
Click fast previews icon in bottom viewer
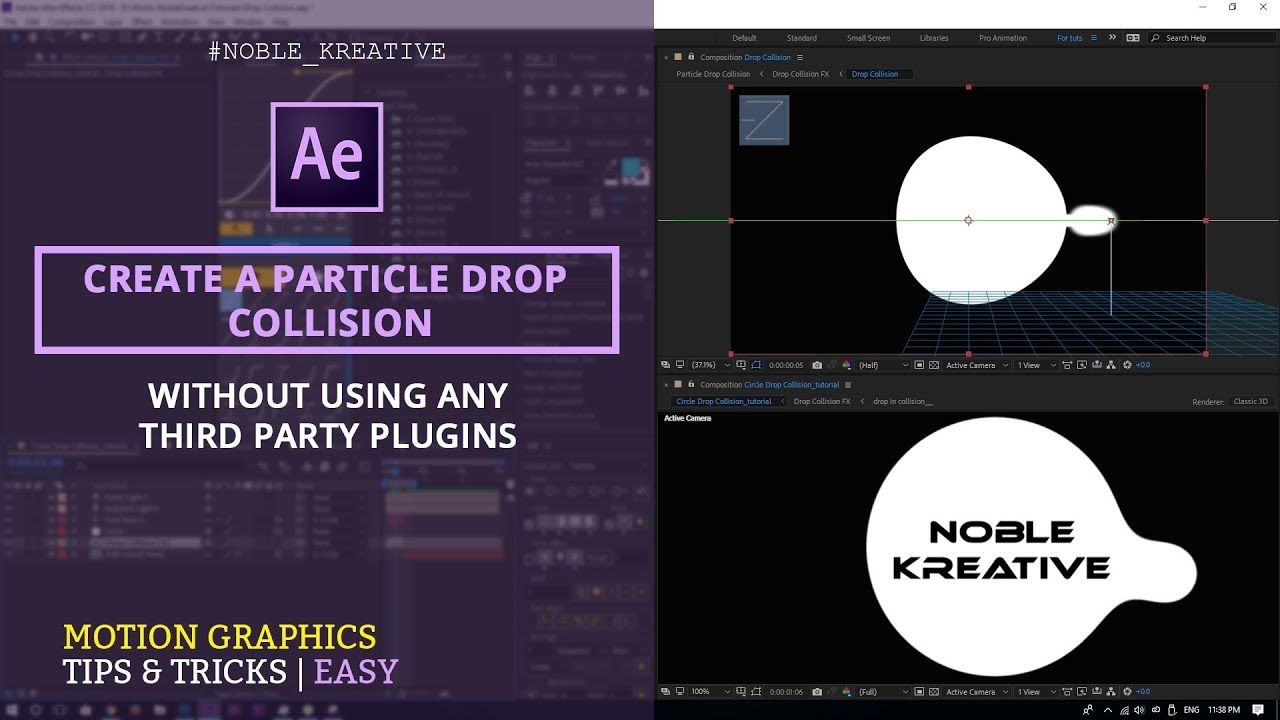(x=1082, y=692)
